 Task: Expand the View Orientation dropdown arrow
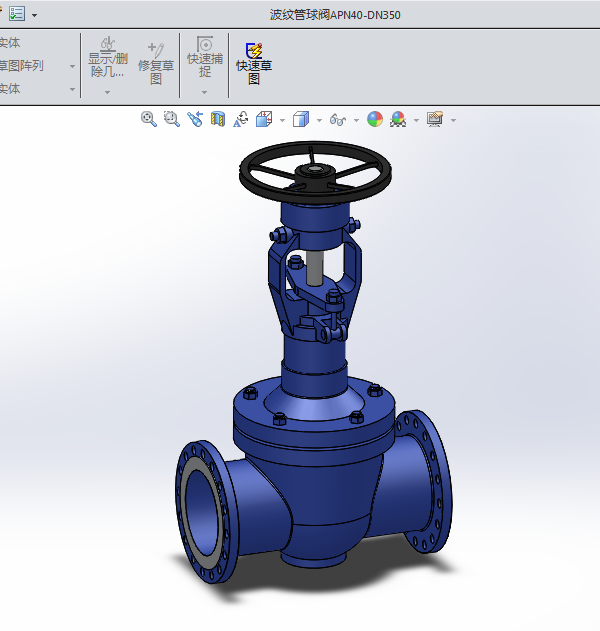point(282,120)
